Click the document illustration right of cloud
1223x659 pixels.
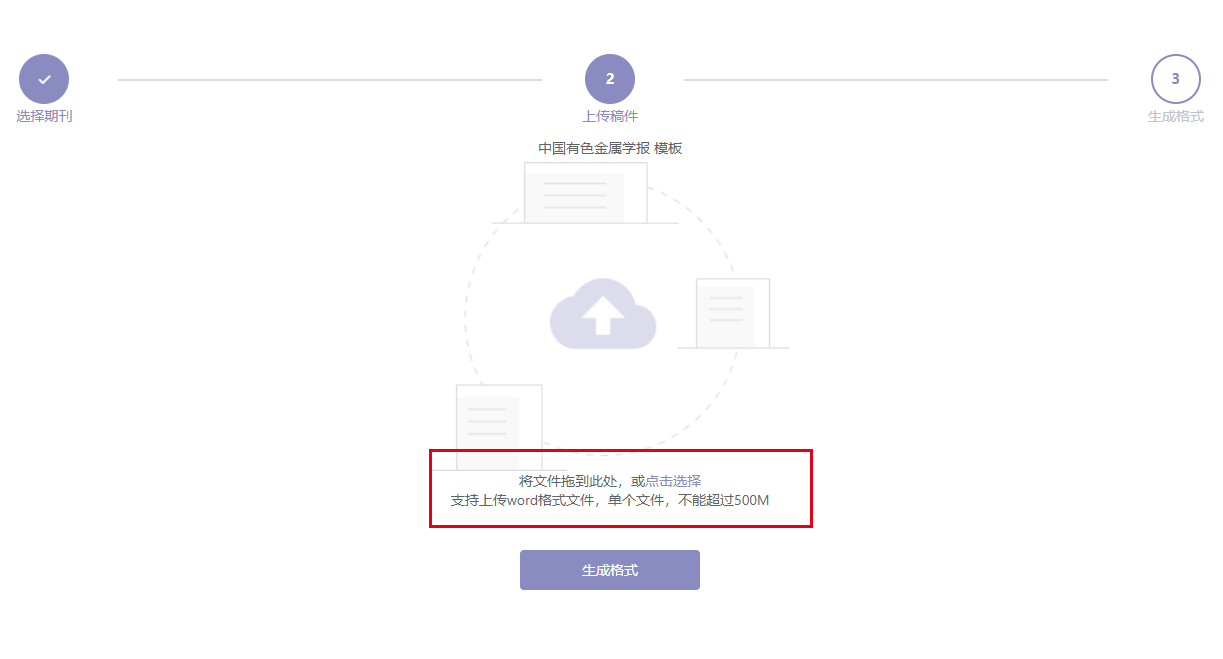[x=733, y=314]
